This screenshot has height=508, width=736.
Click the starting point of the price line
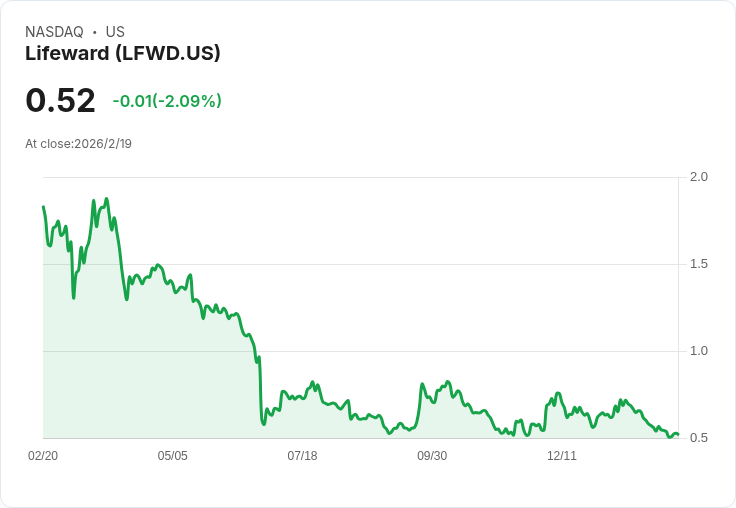coord(43,207)
